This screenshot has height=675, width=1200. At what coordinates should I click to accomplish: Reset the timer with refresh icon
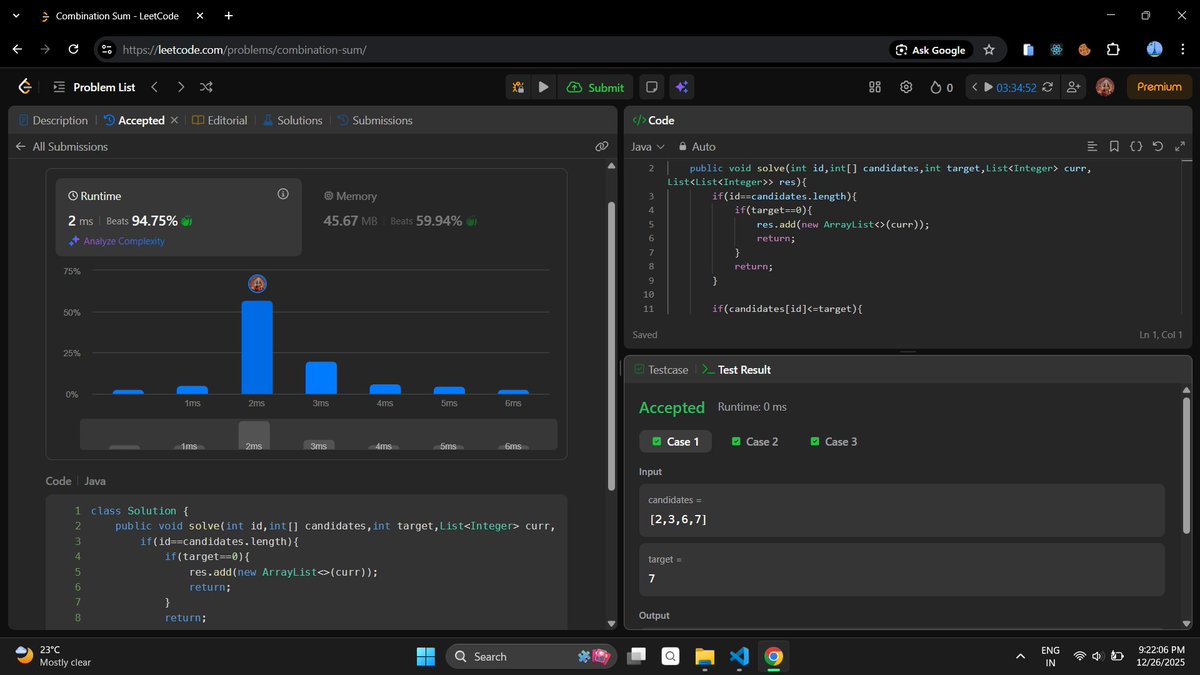pos(1047,87)
